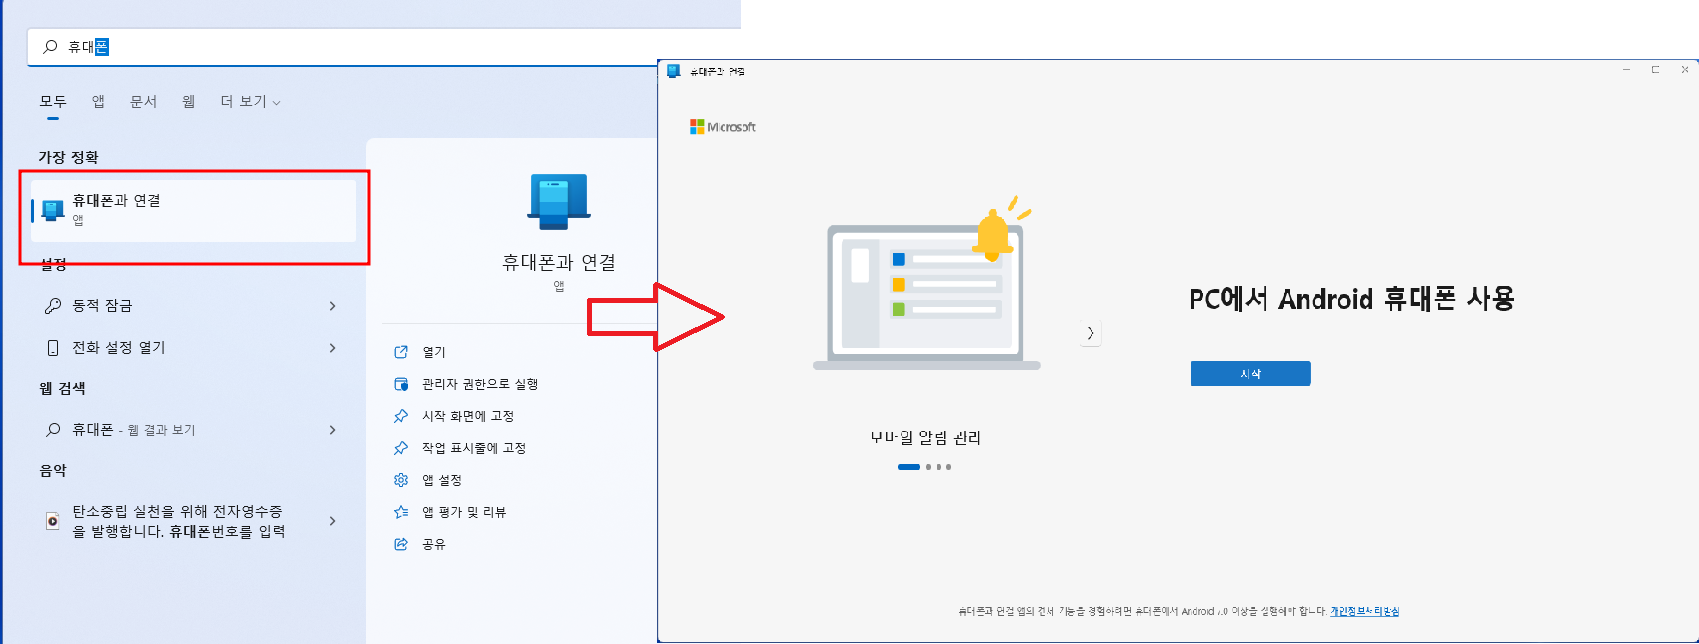
Task: Click the share icon beside 공유
Action: point(401,544)
